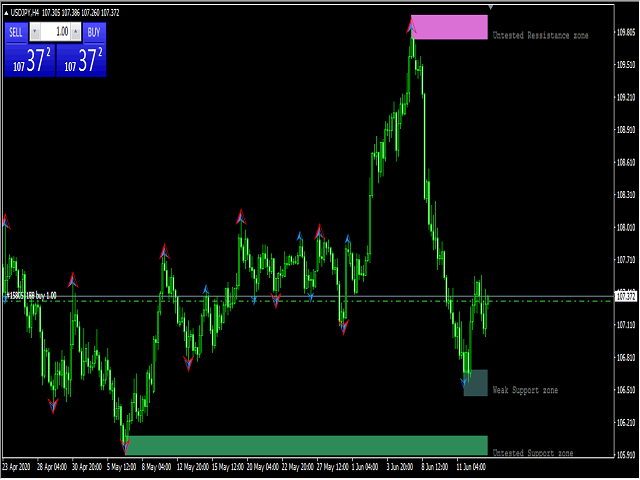
Task: Click the 108.310 price axis label
Action: pyautogui.click(x=625, y=195)
